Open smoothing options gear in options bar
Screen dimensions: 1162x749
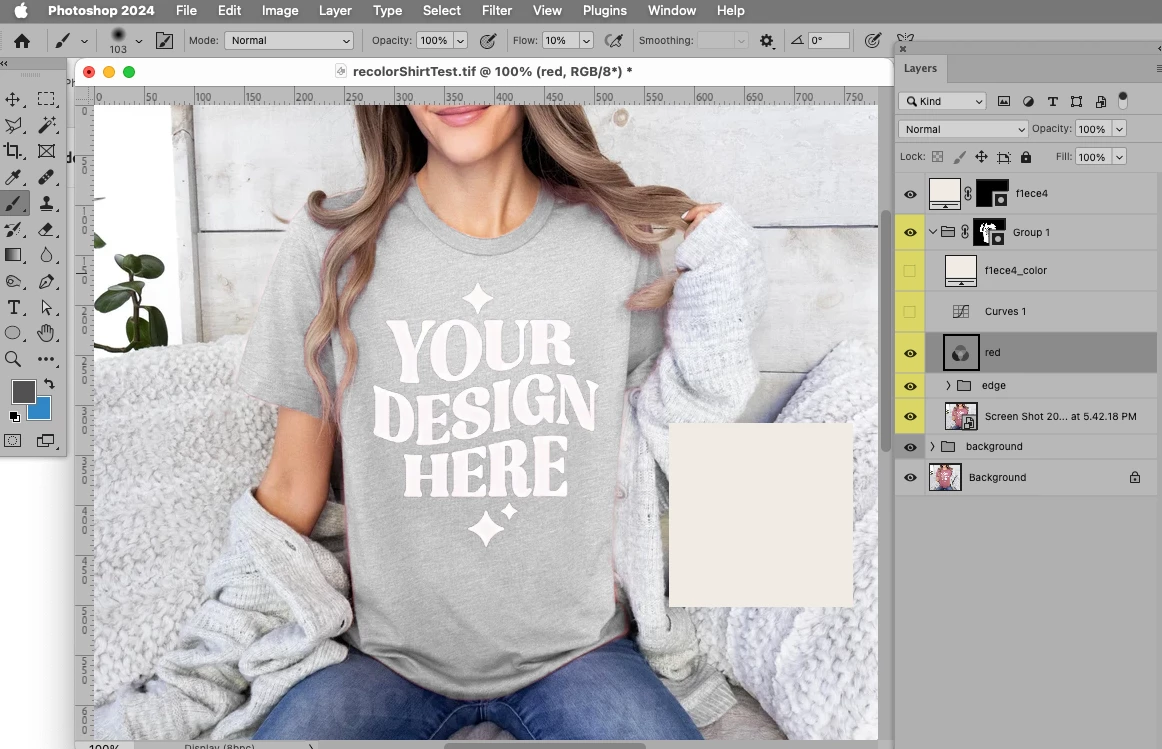pos(767,41)
